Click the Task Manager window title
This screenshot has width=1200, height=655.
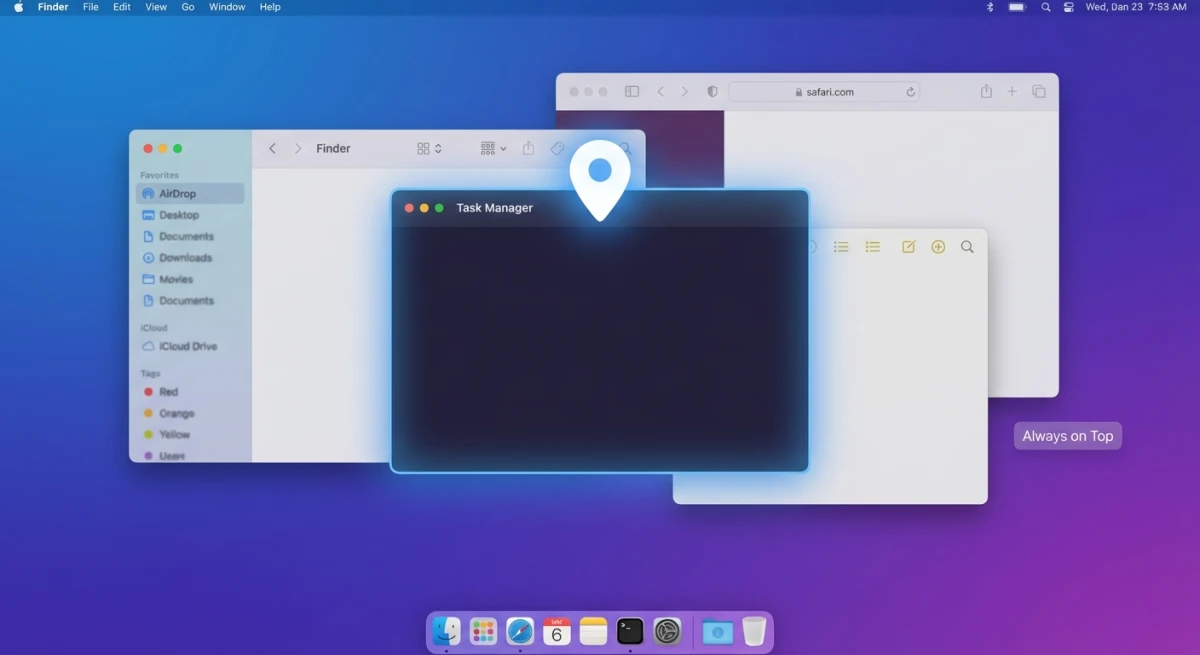(x=494, y=208)
